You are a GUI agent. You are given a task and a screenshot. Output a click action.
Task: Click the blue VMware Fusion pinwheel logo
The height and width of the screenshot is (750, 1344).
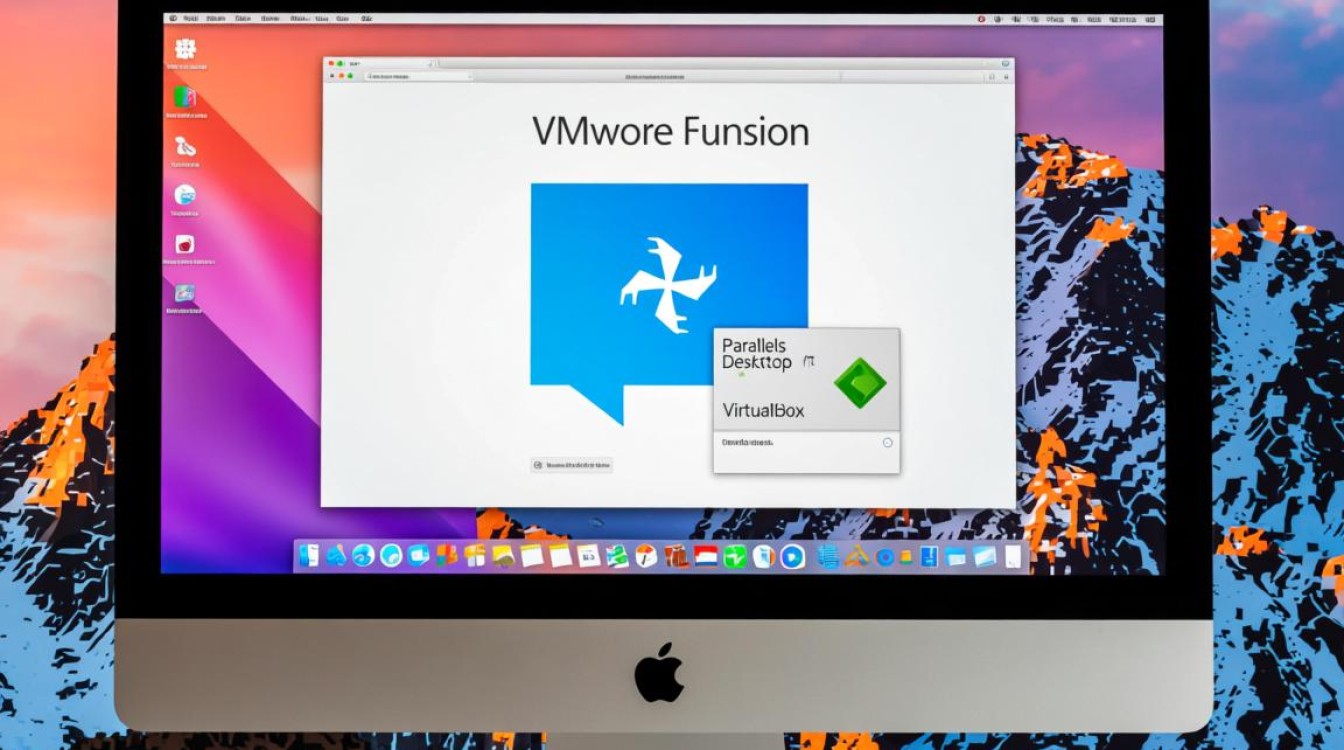click(x=669, y=285)
